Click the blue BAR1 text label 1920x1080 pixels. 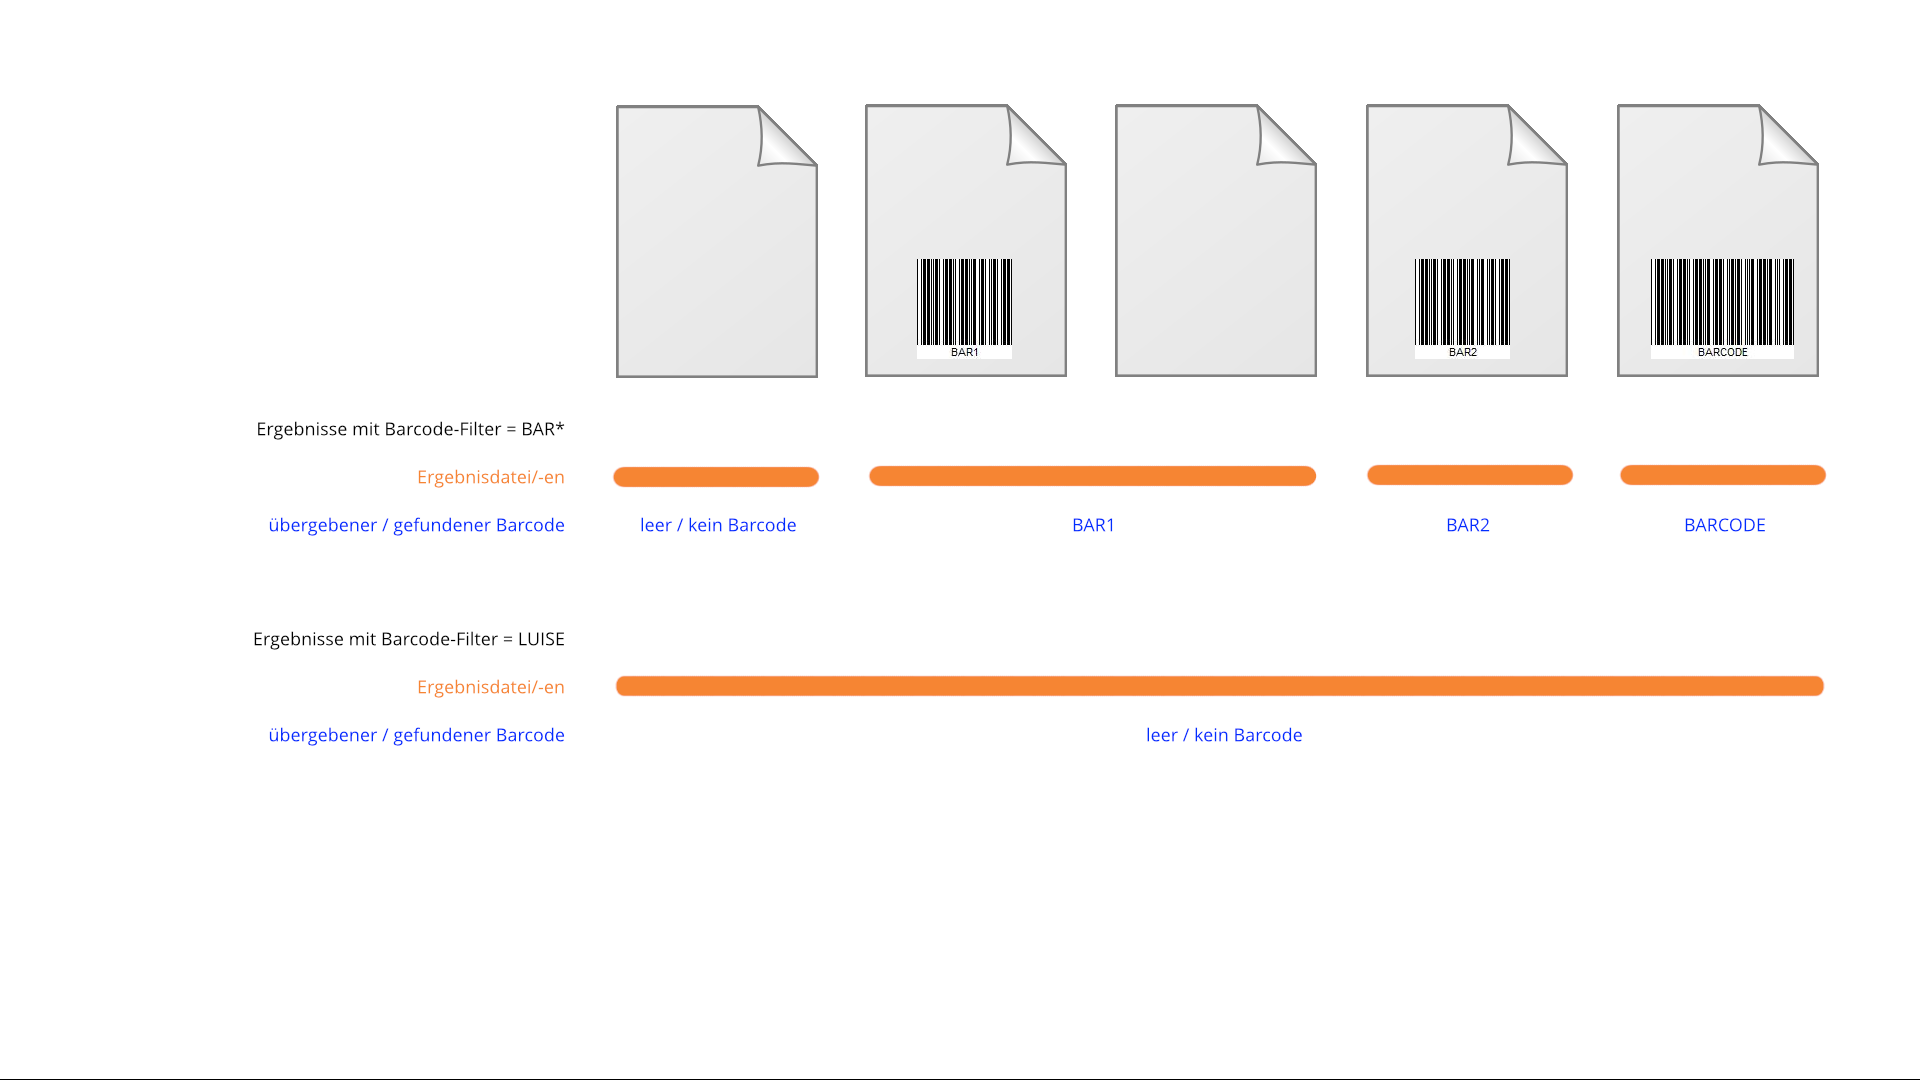click(1093, 525)
